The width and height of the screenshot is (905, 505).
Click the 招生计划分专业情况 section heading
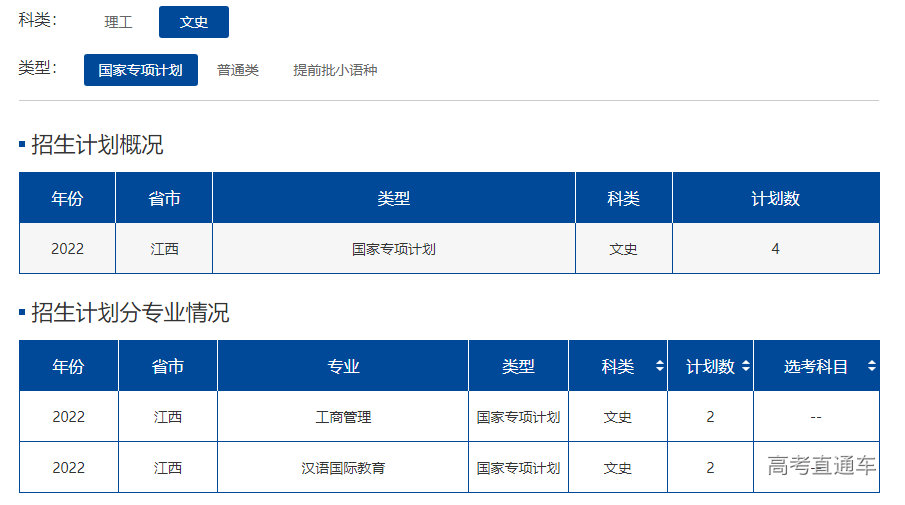pos(130,313)
